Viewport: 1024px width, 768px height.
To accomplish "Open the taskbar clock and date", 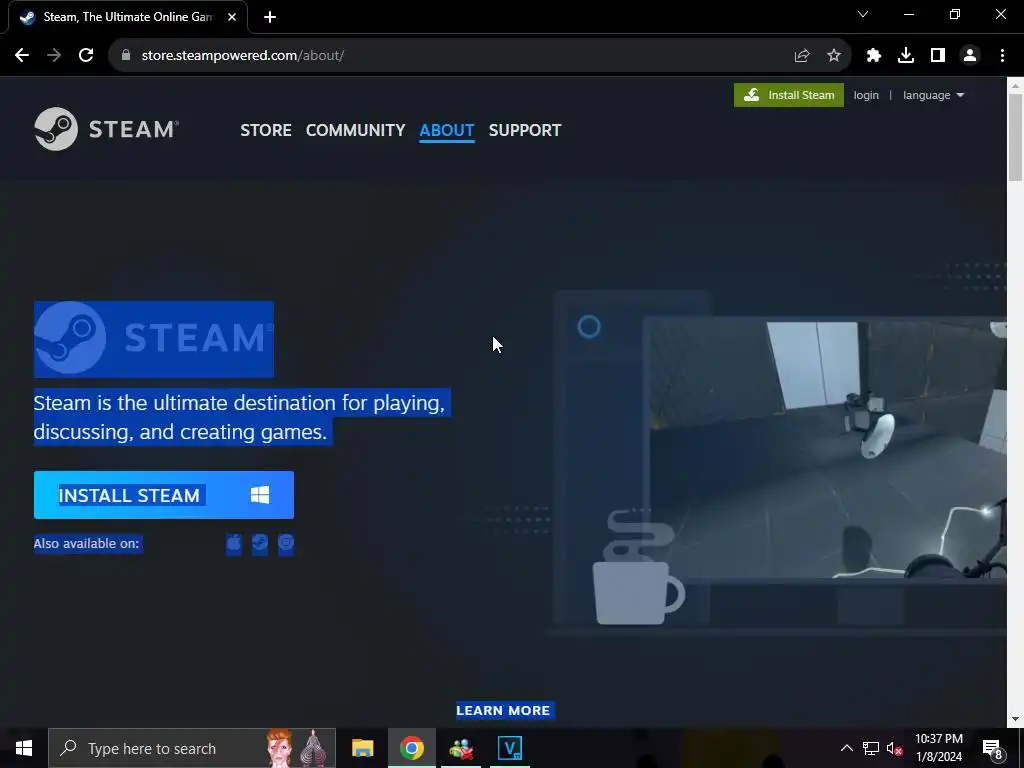I will [938, 748].
